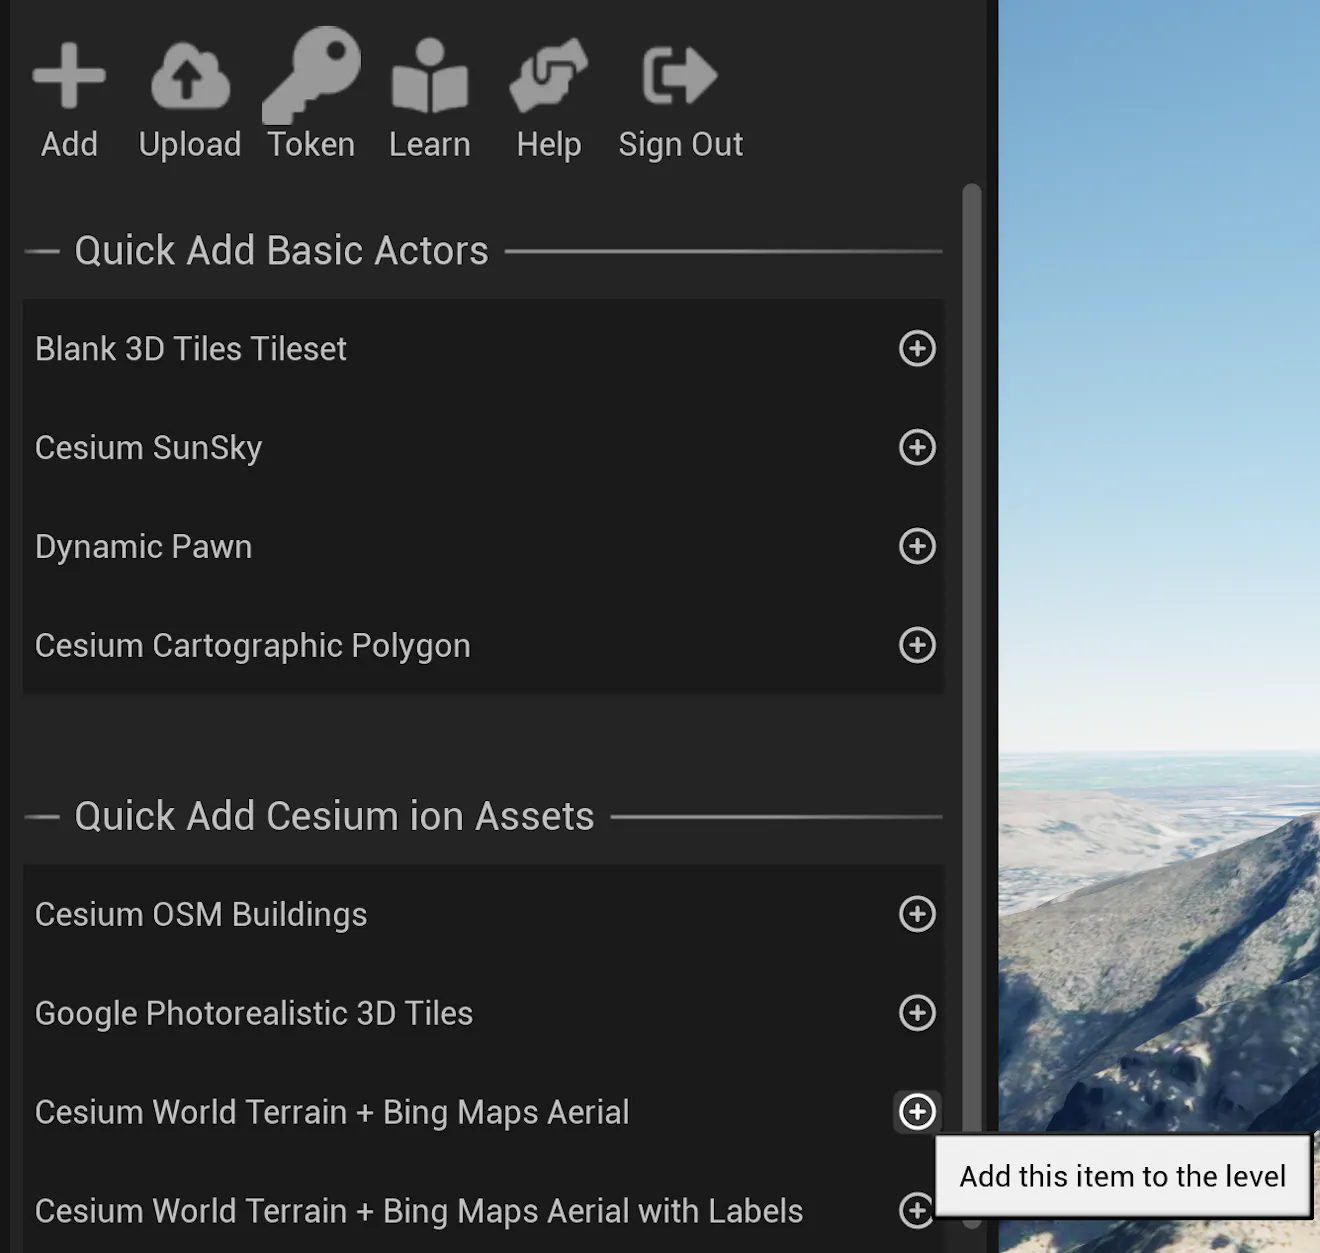
Task: Select the Cesium Cartographic Polygon text
Action: (x=253, y=646)
